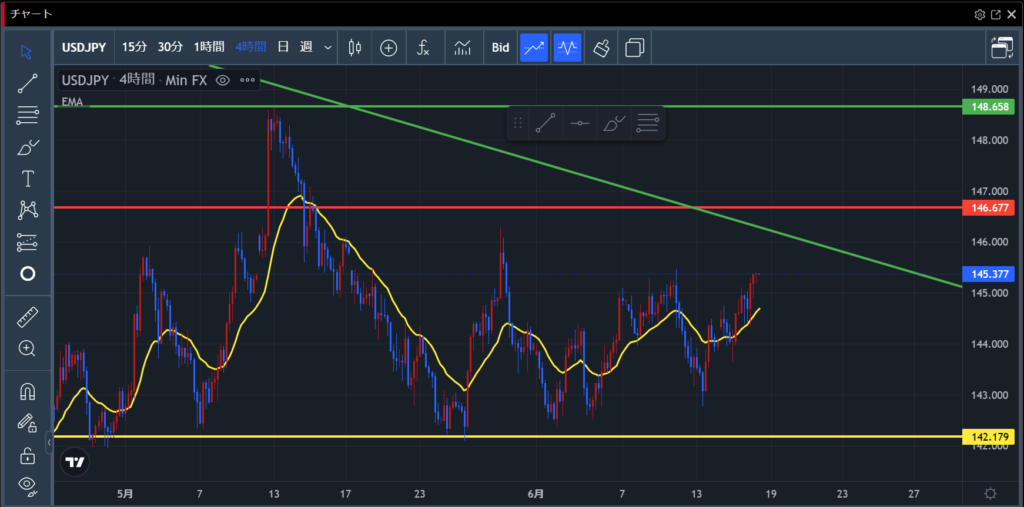Viewport: 1024px width, 507px height.
Task: Toggle the Bid price button
Action: point(500,47)
